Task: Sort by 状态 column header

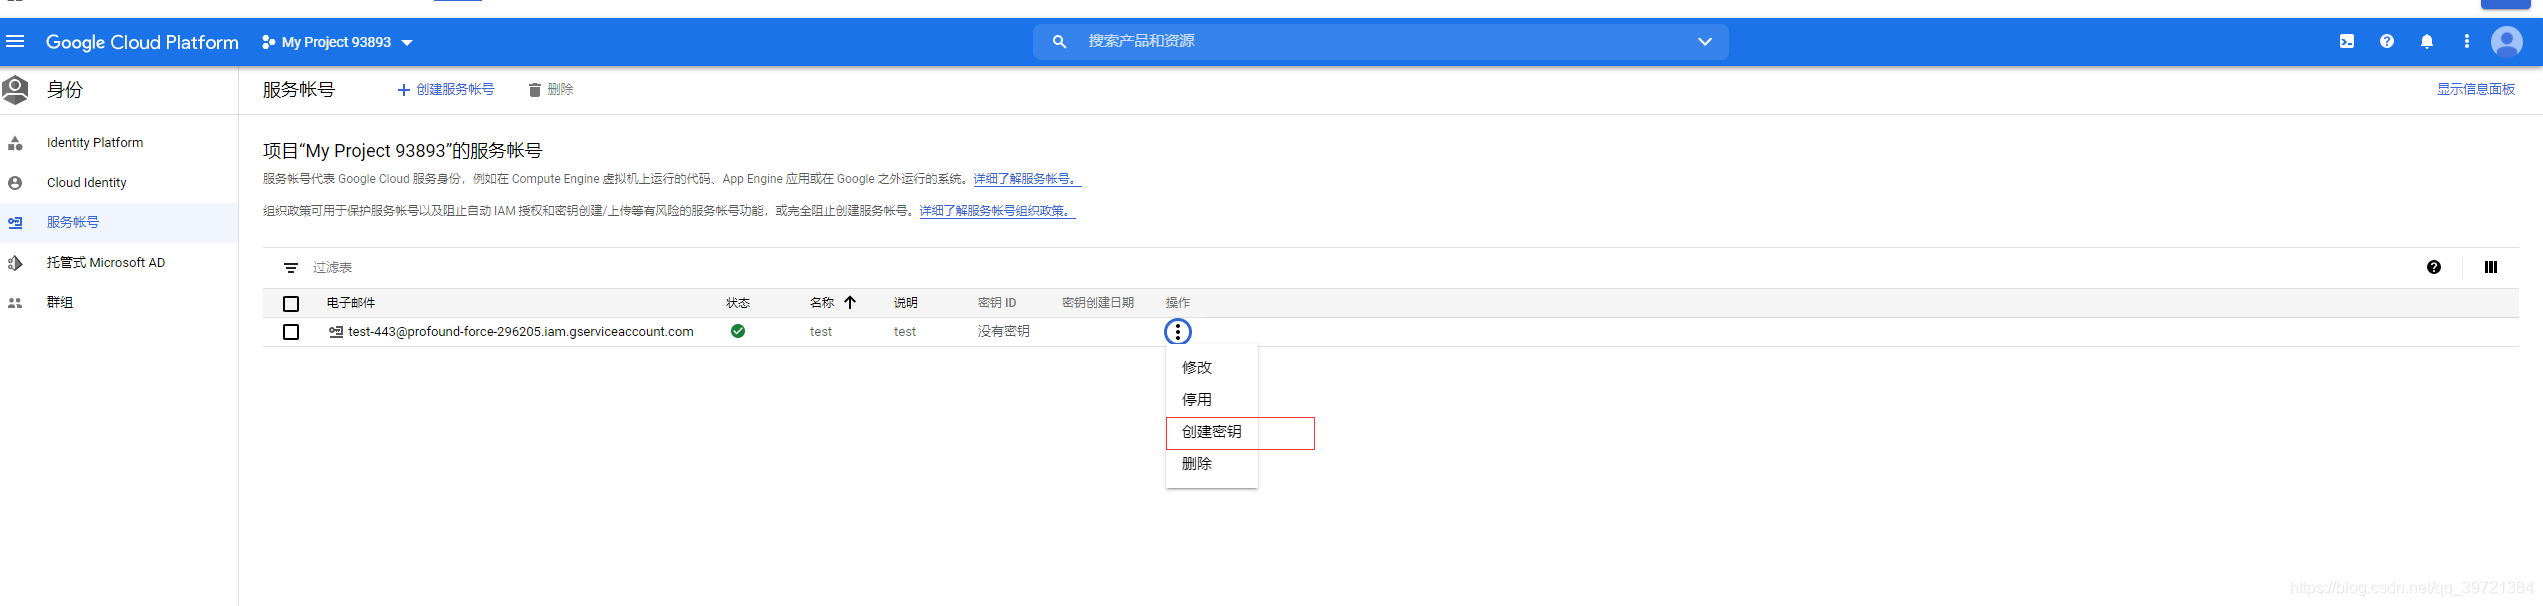Action: pyautogui.click(x=738, y=303)
